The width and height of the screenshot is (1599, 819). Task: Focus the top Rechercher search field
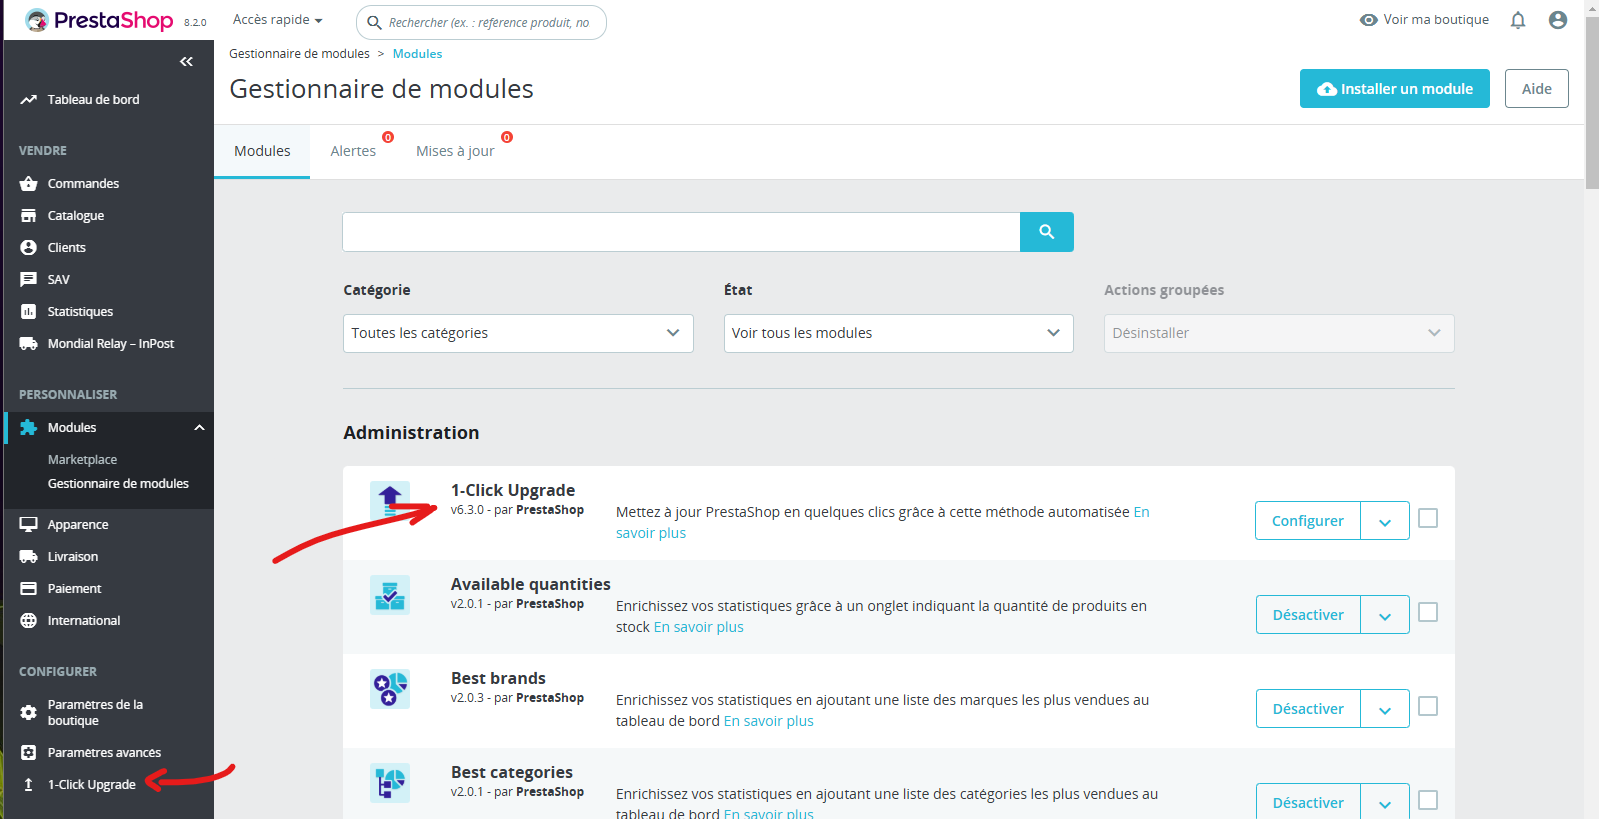pyautogui.click(x=481, y=22)
